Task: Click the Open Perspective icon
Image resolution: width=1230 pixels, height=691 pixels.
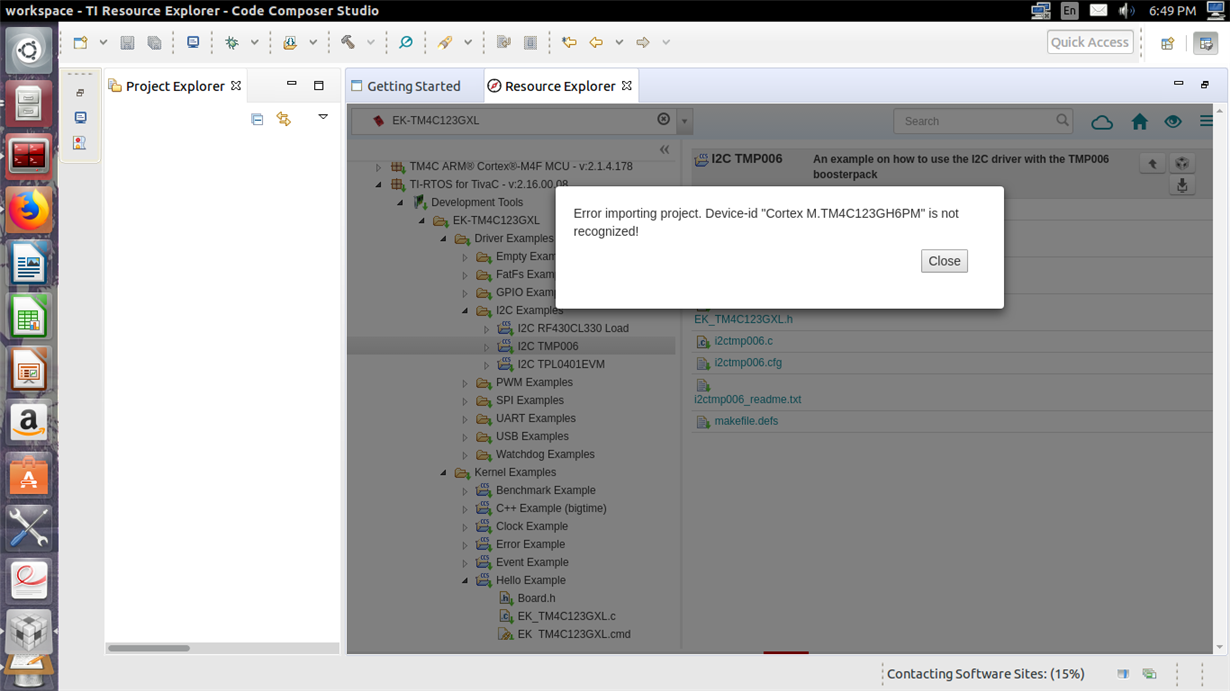Action: 1167,43
